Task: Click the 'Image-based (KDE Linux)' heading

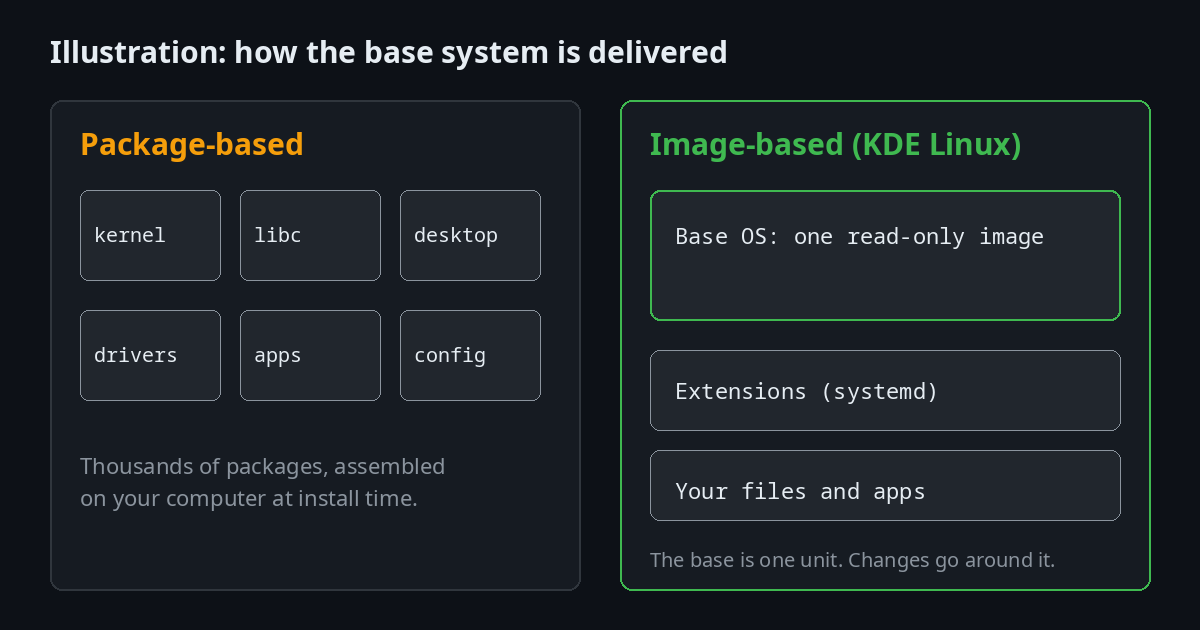Action: coord(835,145)
